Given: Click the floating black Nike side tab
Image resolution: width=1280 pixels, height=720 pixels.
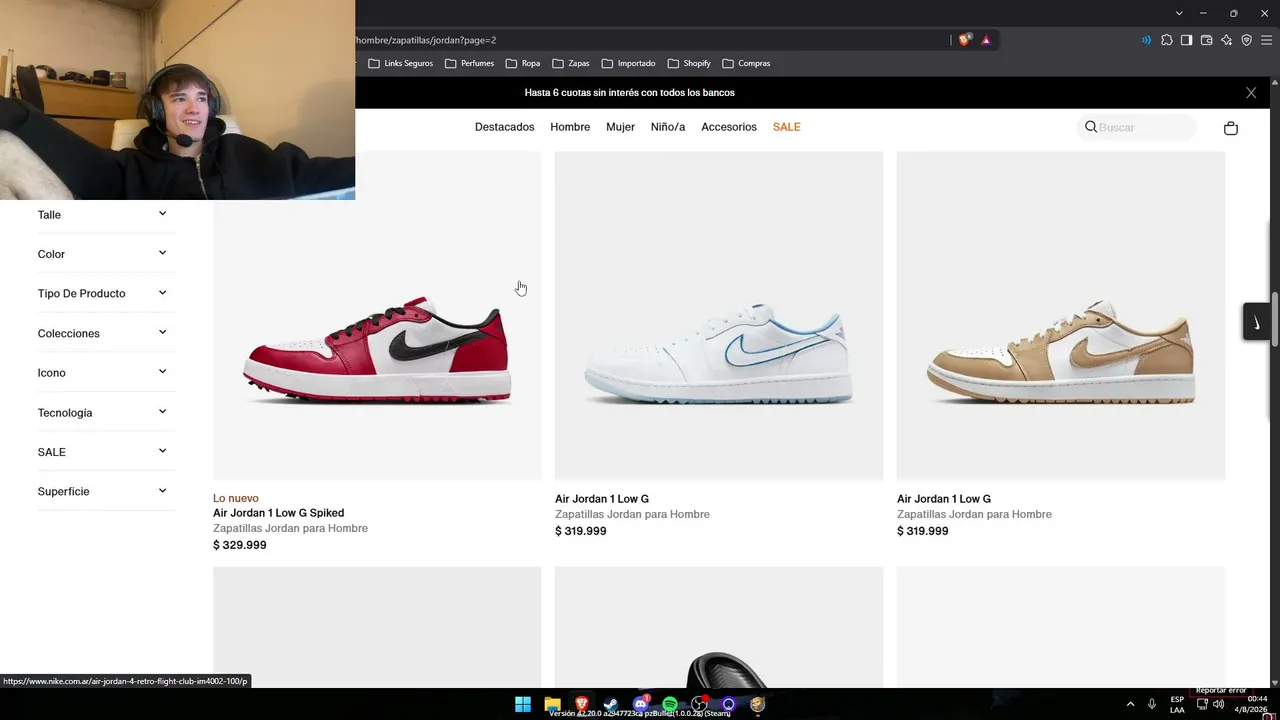Looking at the screenshot, I should pos(1256,322).
